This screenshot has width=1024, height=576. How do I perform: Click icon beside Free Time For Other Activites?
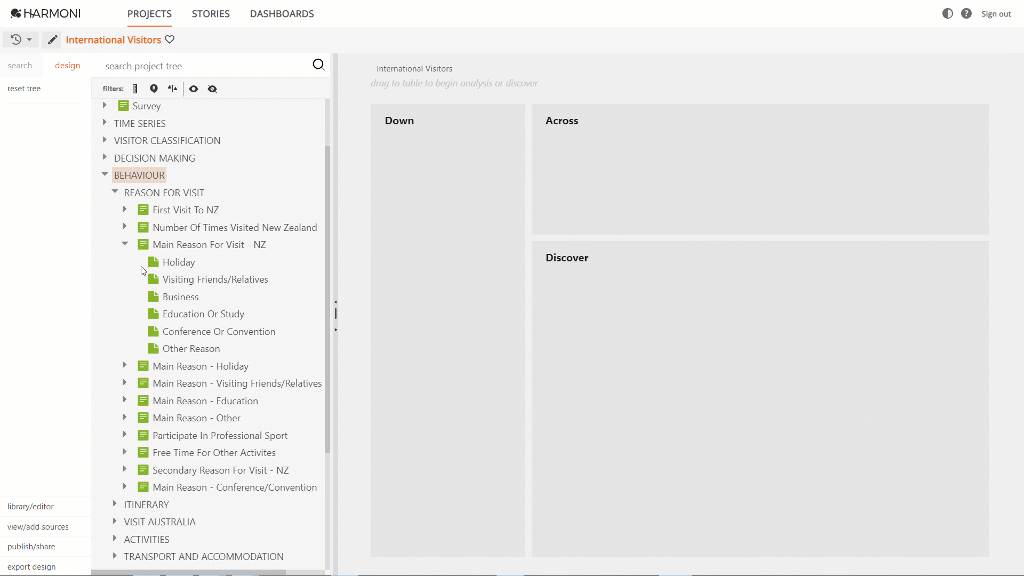(143, 453)
